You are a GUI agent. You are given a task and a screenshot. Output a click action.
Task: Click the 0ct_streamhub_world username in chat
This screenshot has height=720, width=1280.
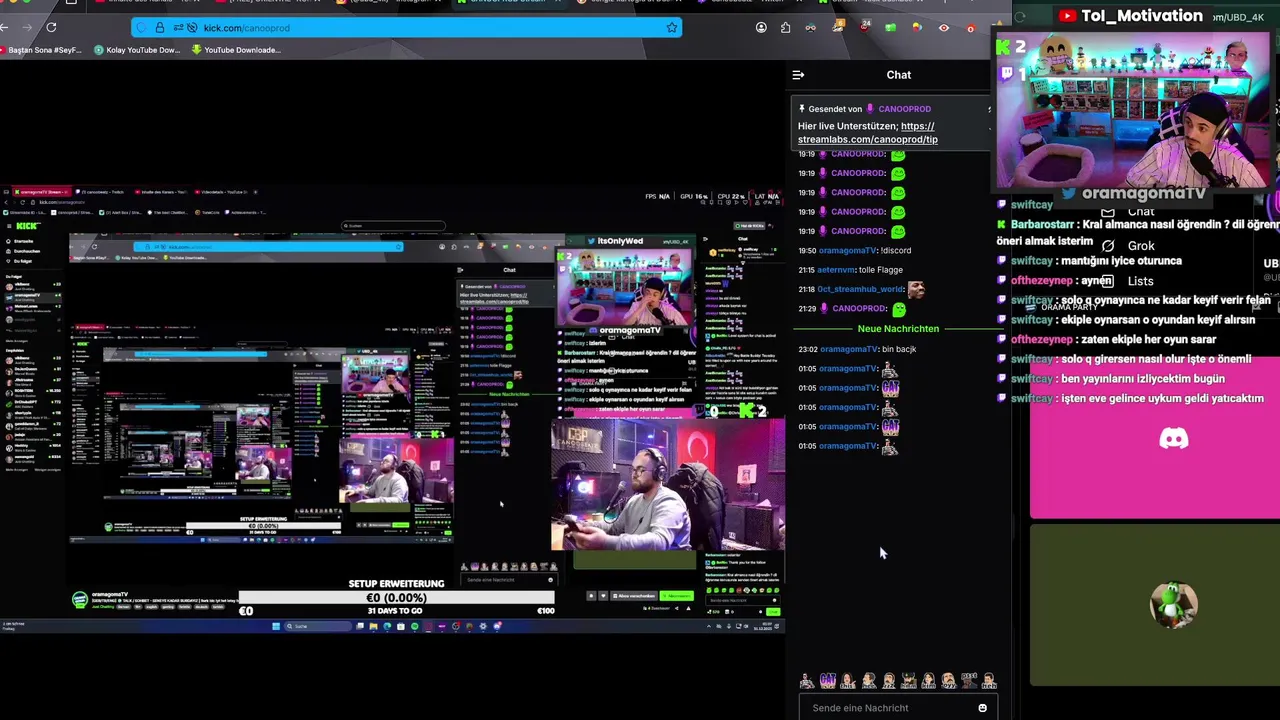click(x=860, y=289)
